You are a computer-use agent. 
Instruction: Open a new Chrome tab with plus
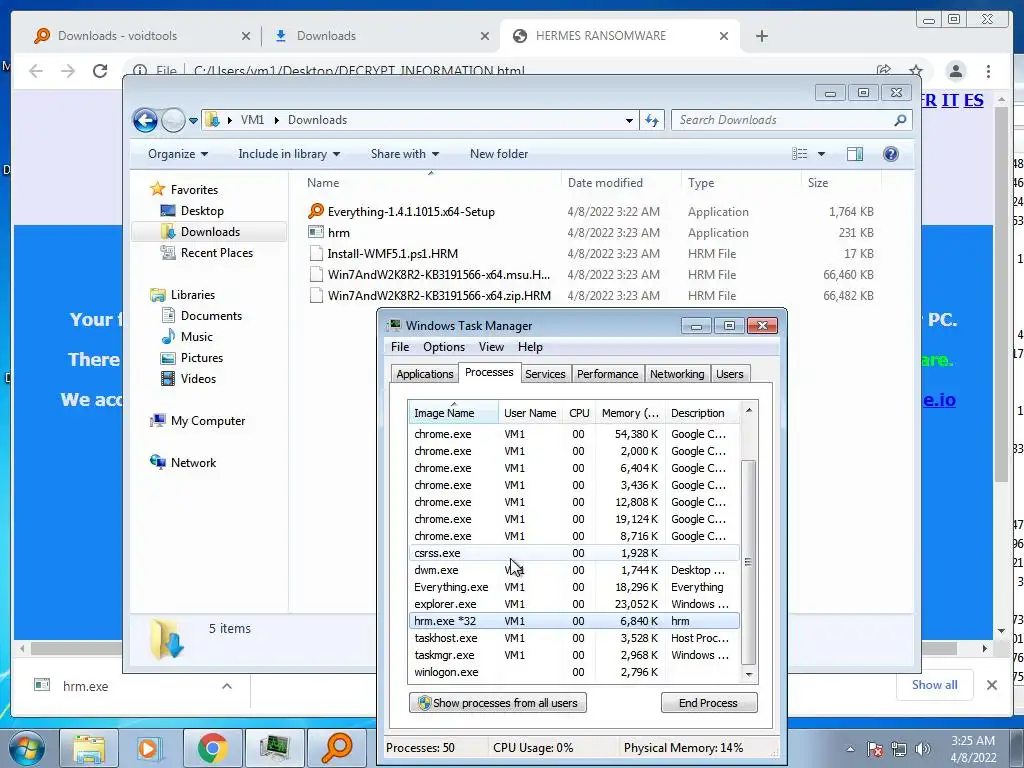pos(761,36)
